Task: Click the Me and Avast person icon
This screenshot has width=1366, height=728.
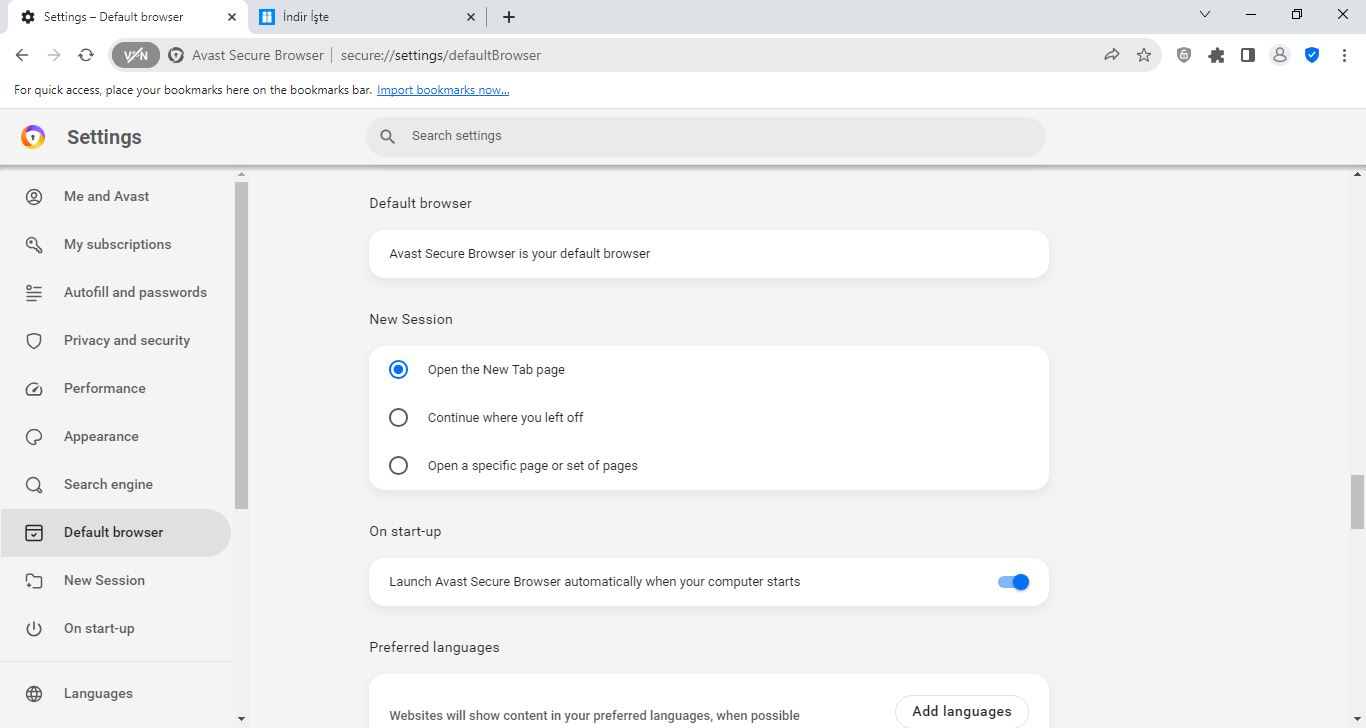Action: [x=34, y=197]
